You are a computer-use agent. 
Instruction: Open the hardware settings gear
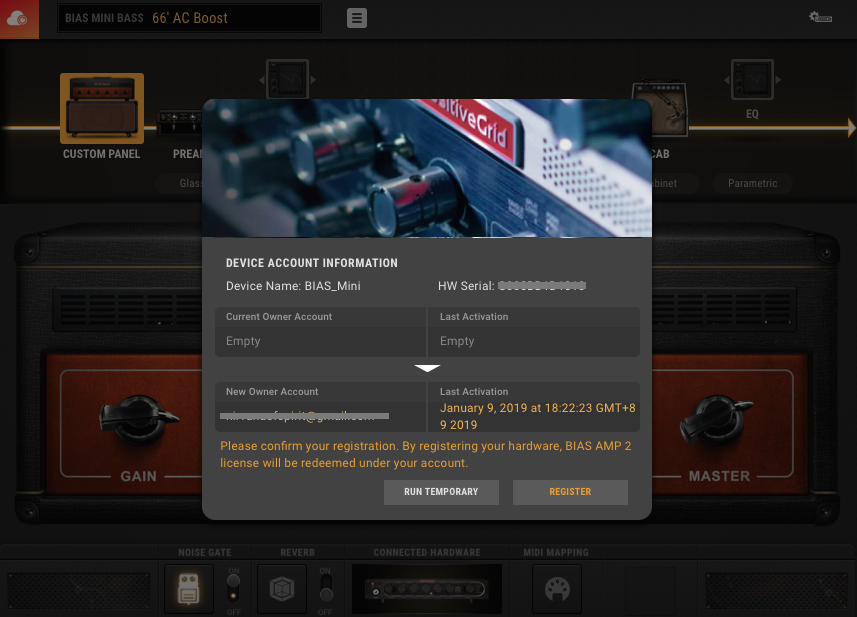click(x=820, y=15)
